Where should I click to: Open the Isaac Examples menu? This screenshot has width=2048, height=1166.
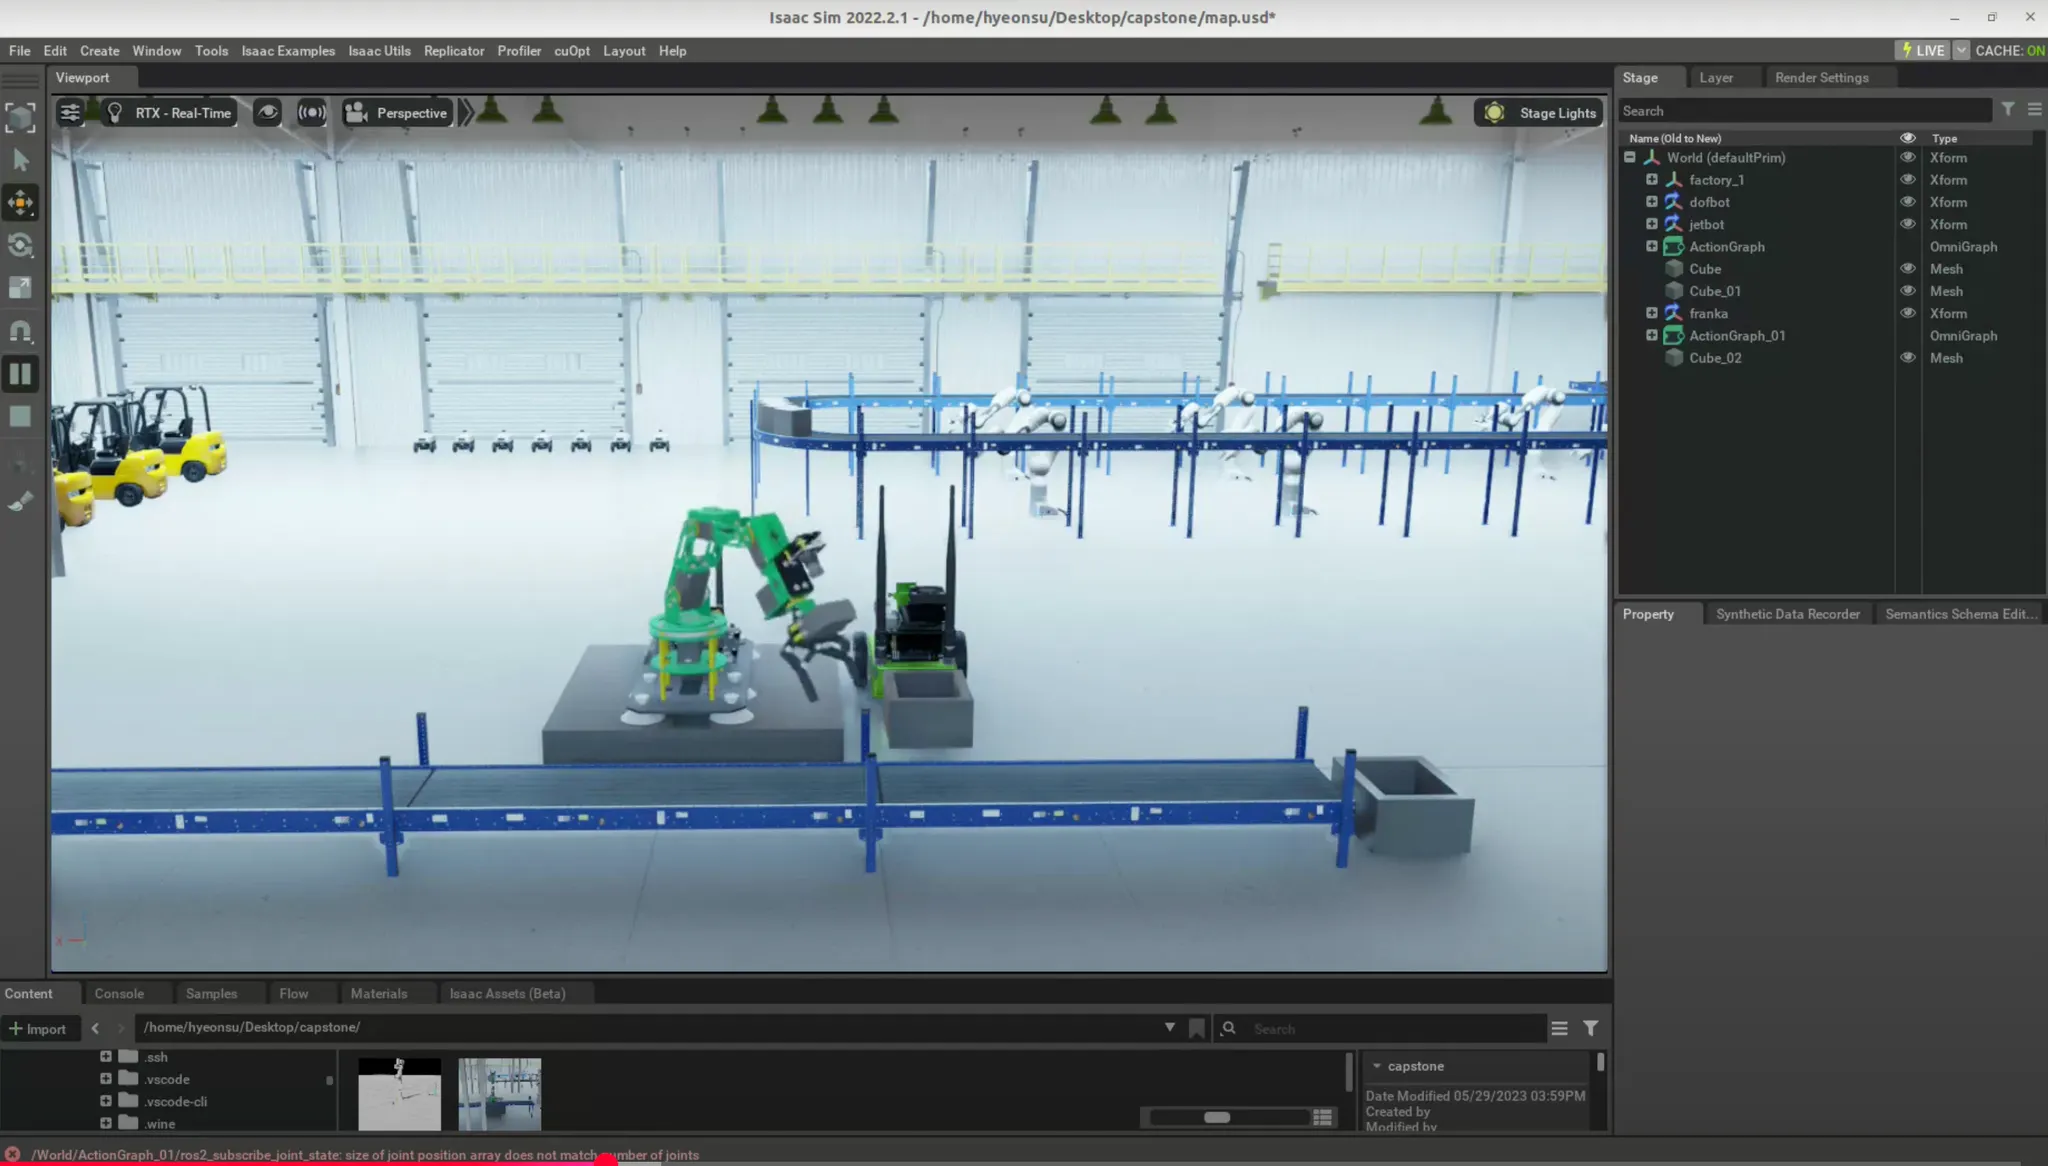pyautogui.click(x=288, y=51)
